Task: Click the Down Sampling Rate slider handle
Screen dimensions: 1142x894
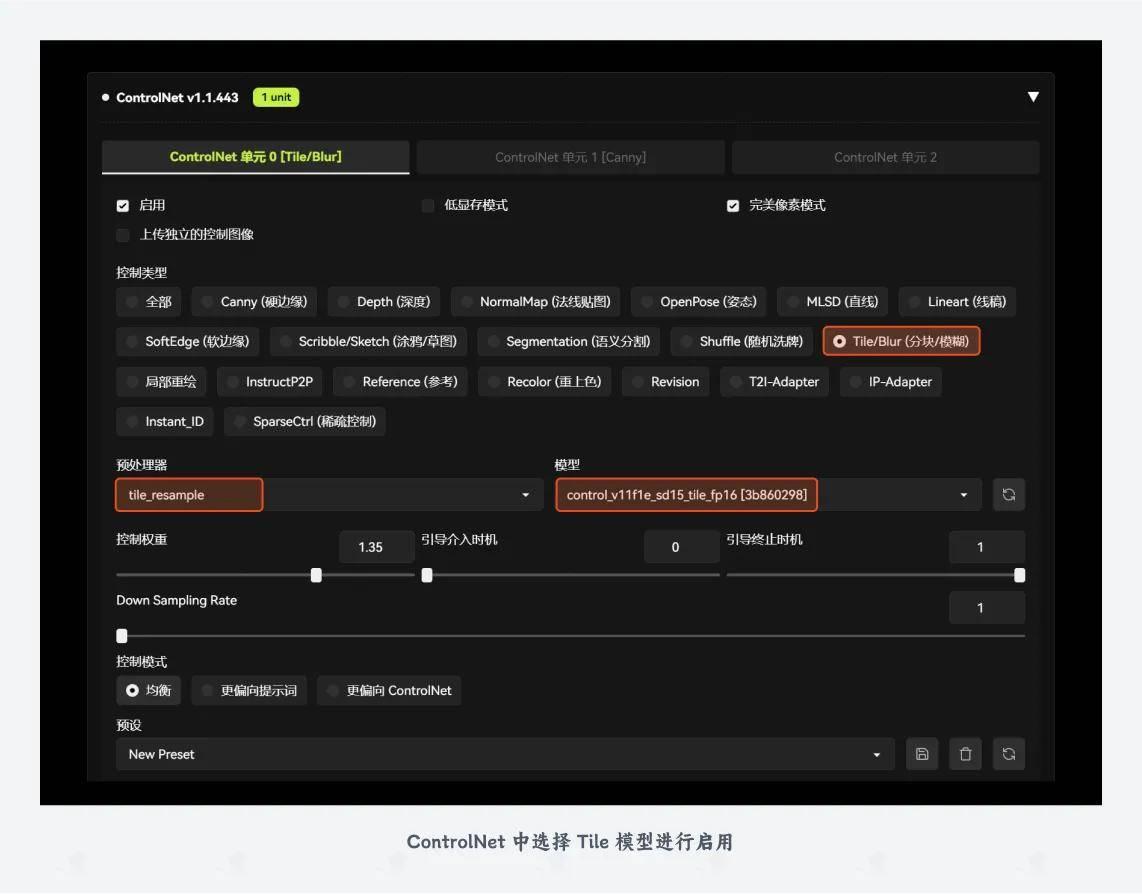Action: tap(122, 636)
